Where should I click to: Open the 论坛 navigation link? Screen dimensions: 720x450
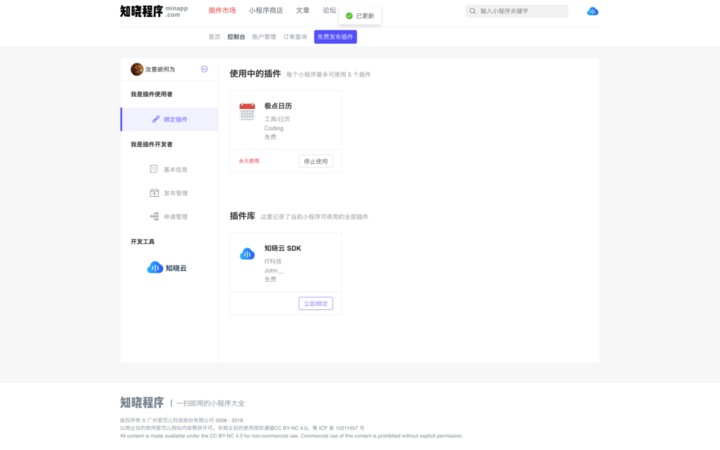click(x=329, y=11)
